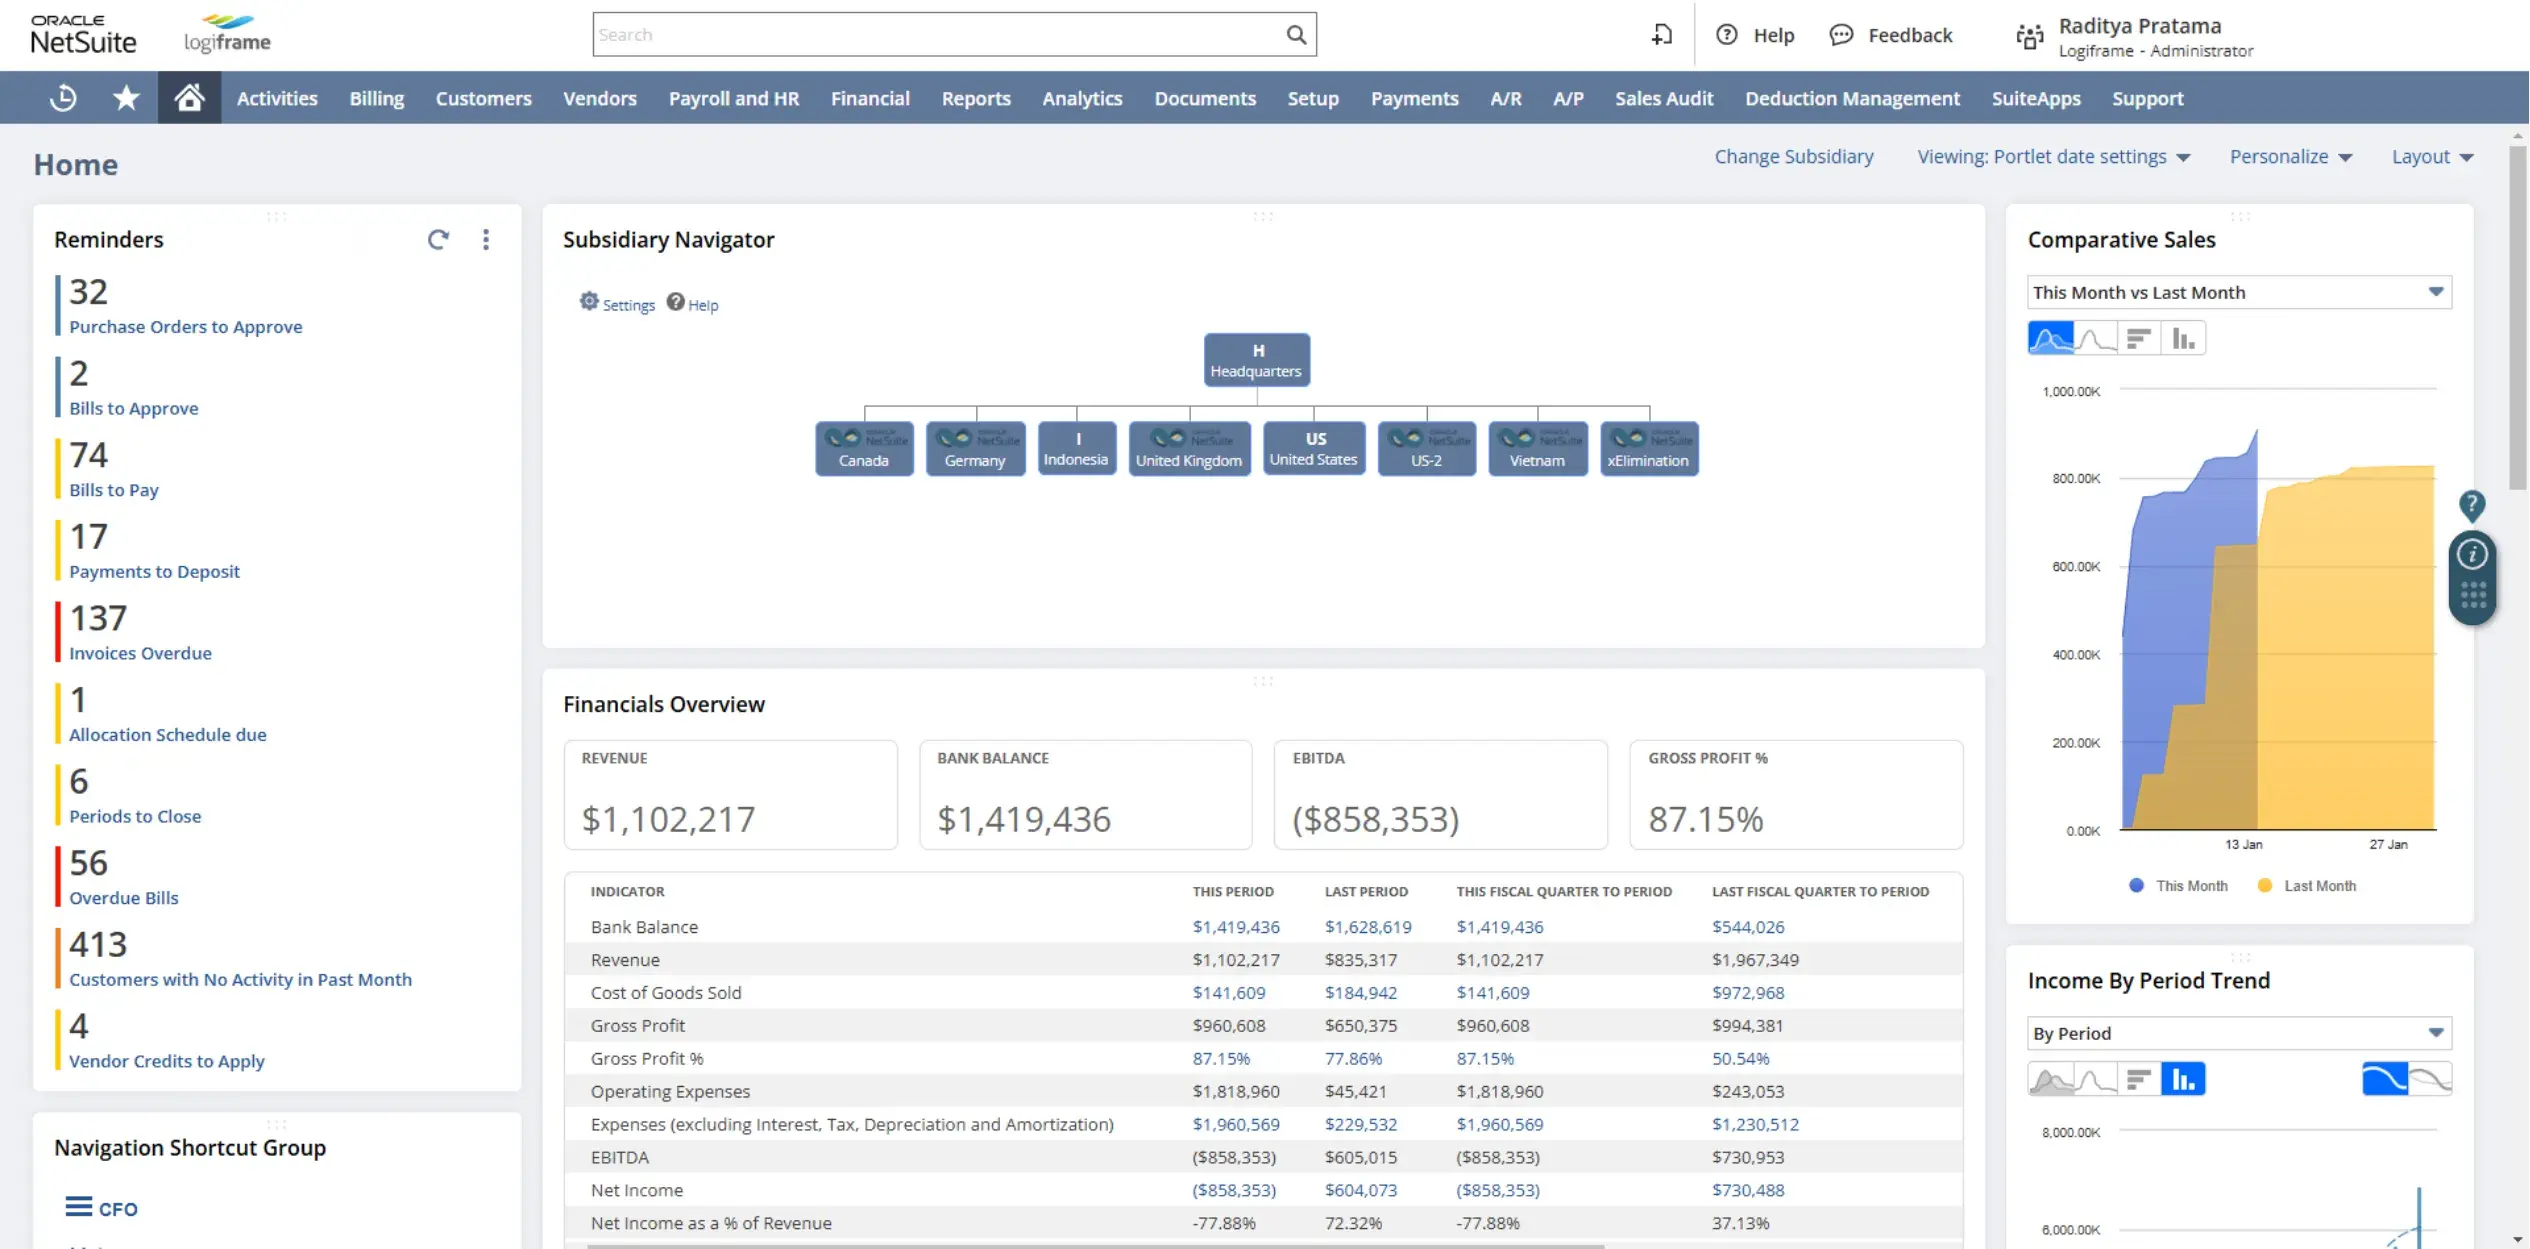2530x1249 pixels.
Task: Open the Reminders portlet options menu
Action: click(x=486, y=240)
